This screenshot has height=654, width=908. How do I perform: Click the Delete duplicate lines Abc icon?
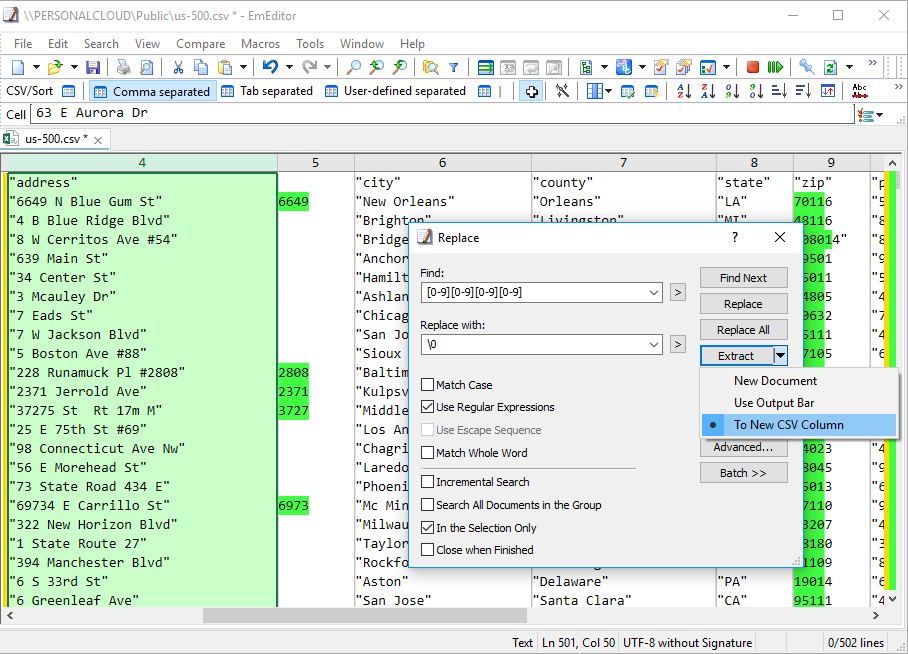click(x=859, y=91)
